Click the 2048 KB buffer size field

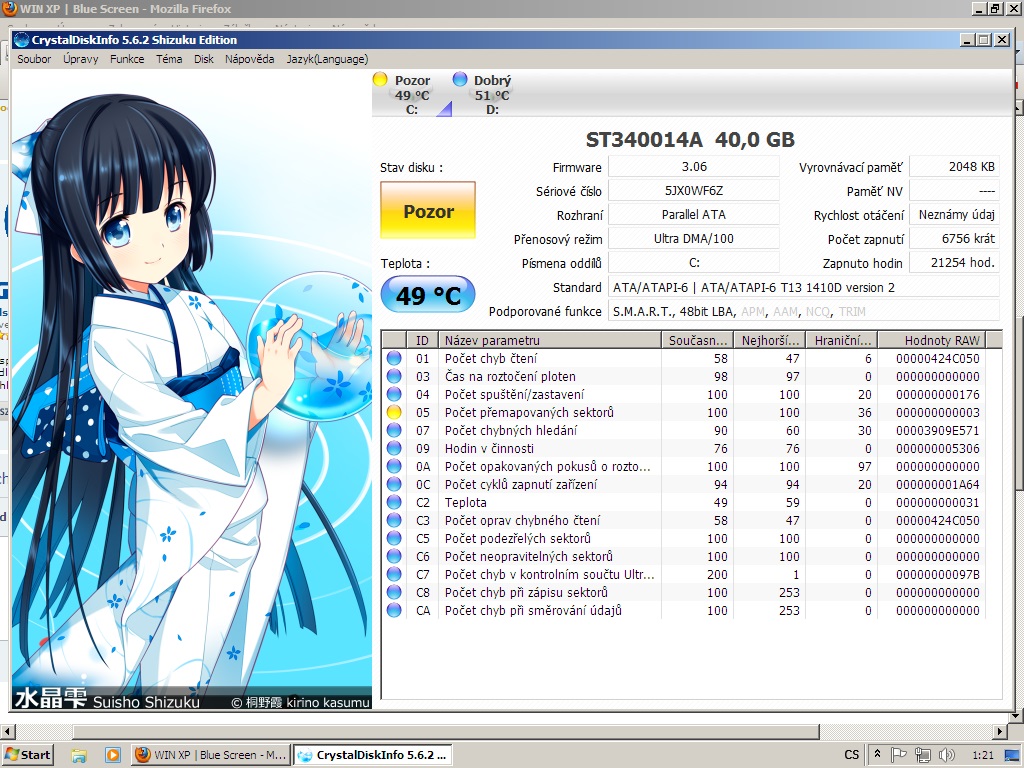click(954, 167)
